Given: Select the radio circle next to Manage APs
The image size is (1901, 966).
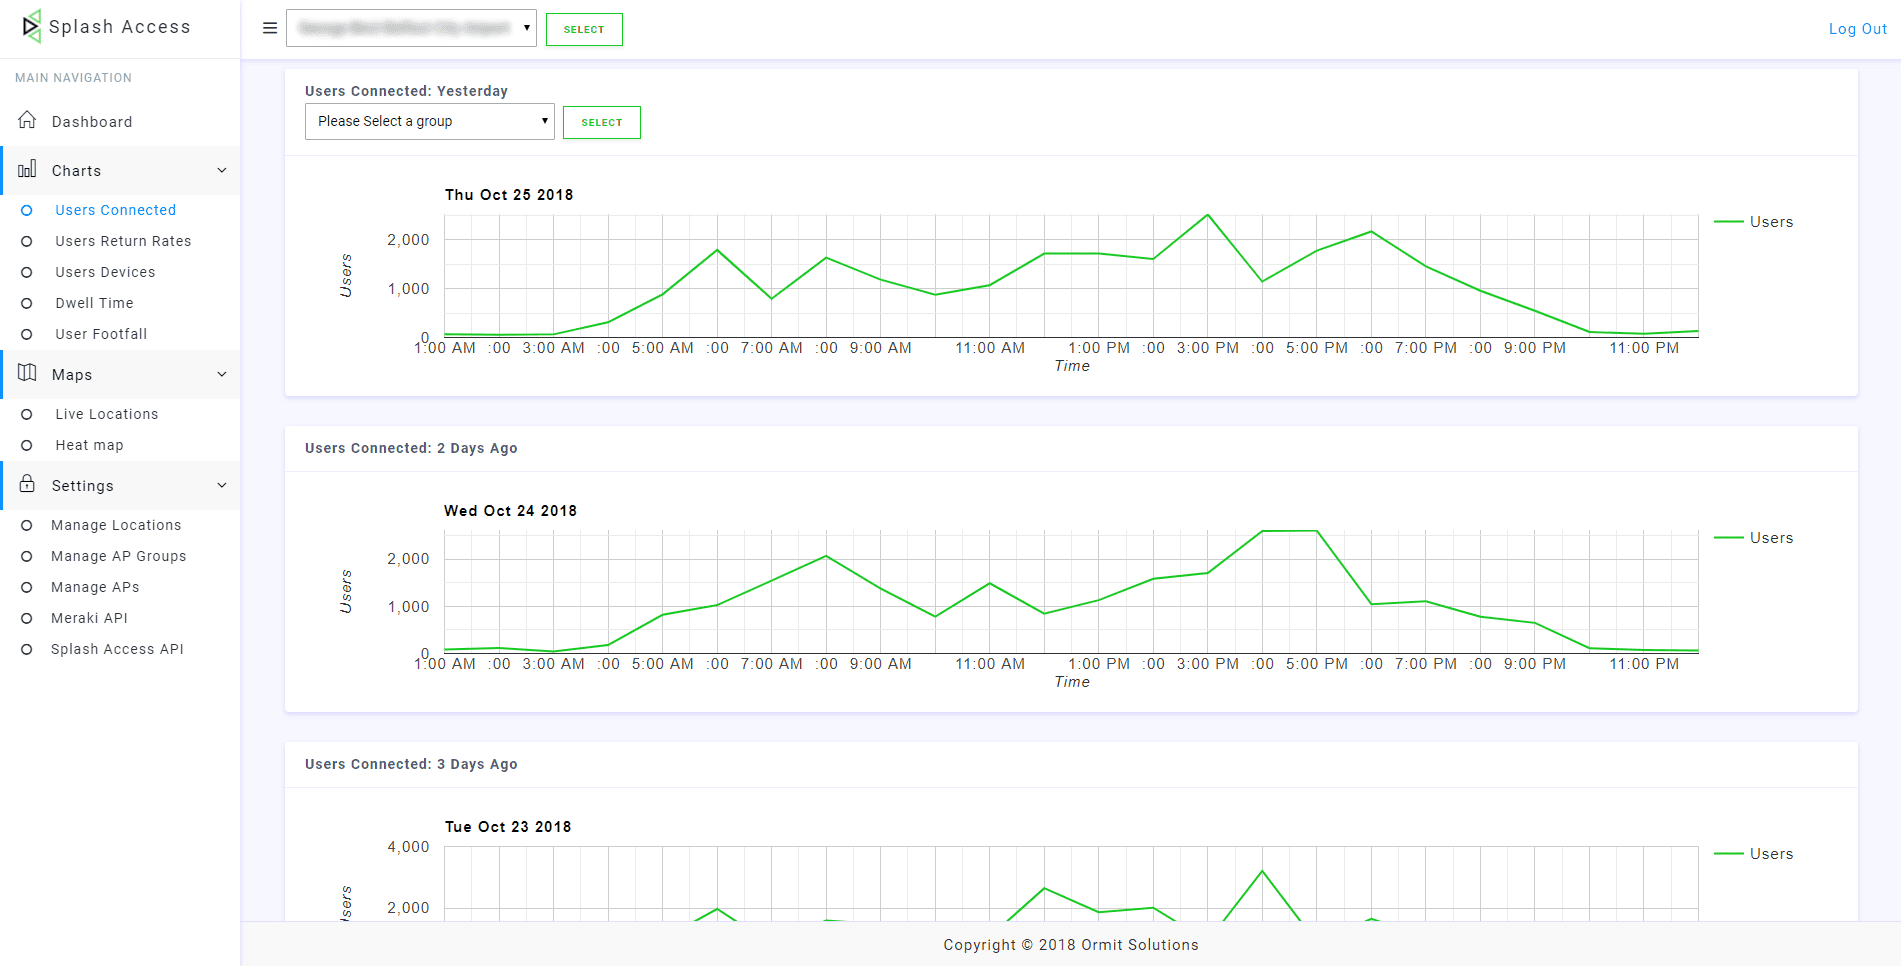Looking at the screenshot, I should point(28,587).
